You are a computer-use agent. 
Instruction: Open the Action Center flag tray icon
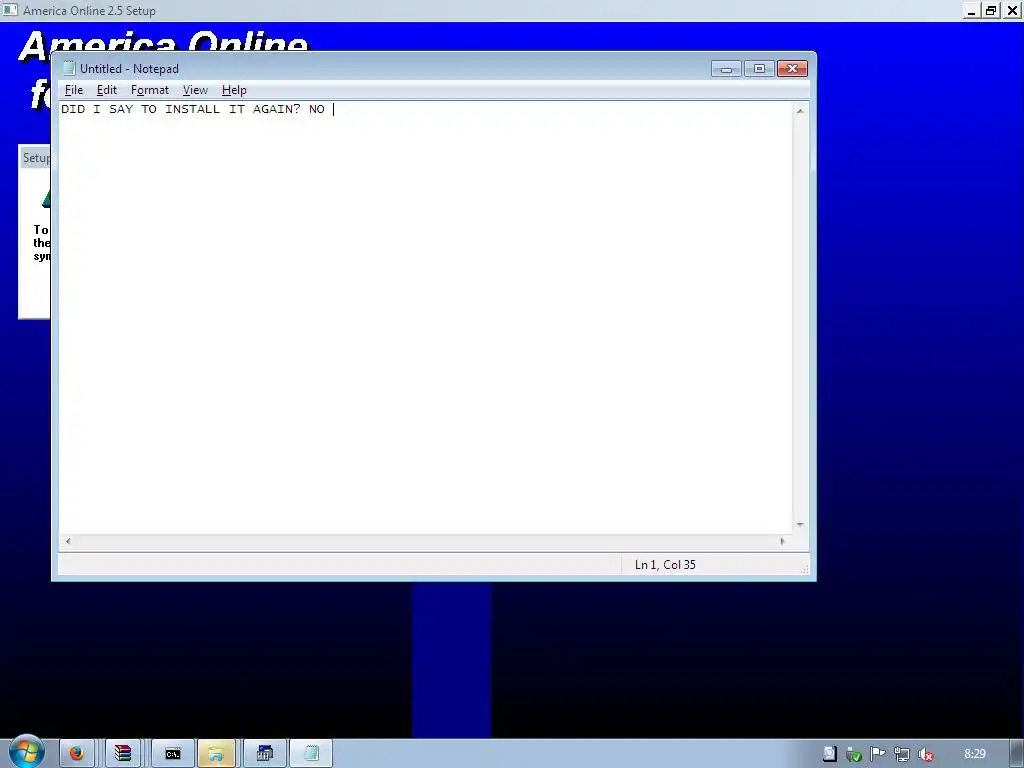tap(878, 754)
